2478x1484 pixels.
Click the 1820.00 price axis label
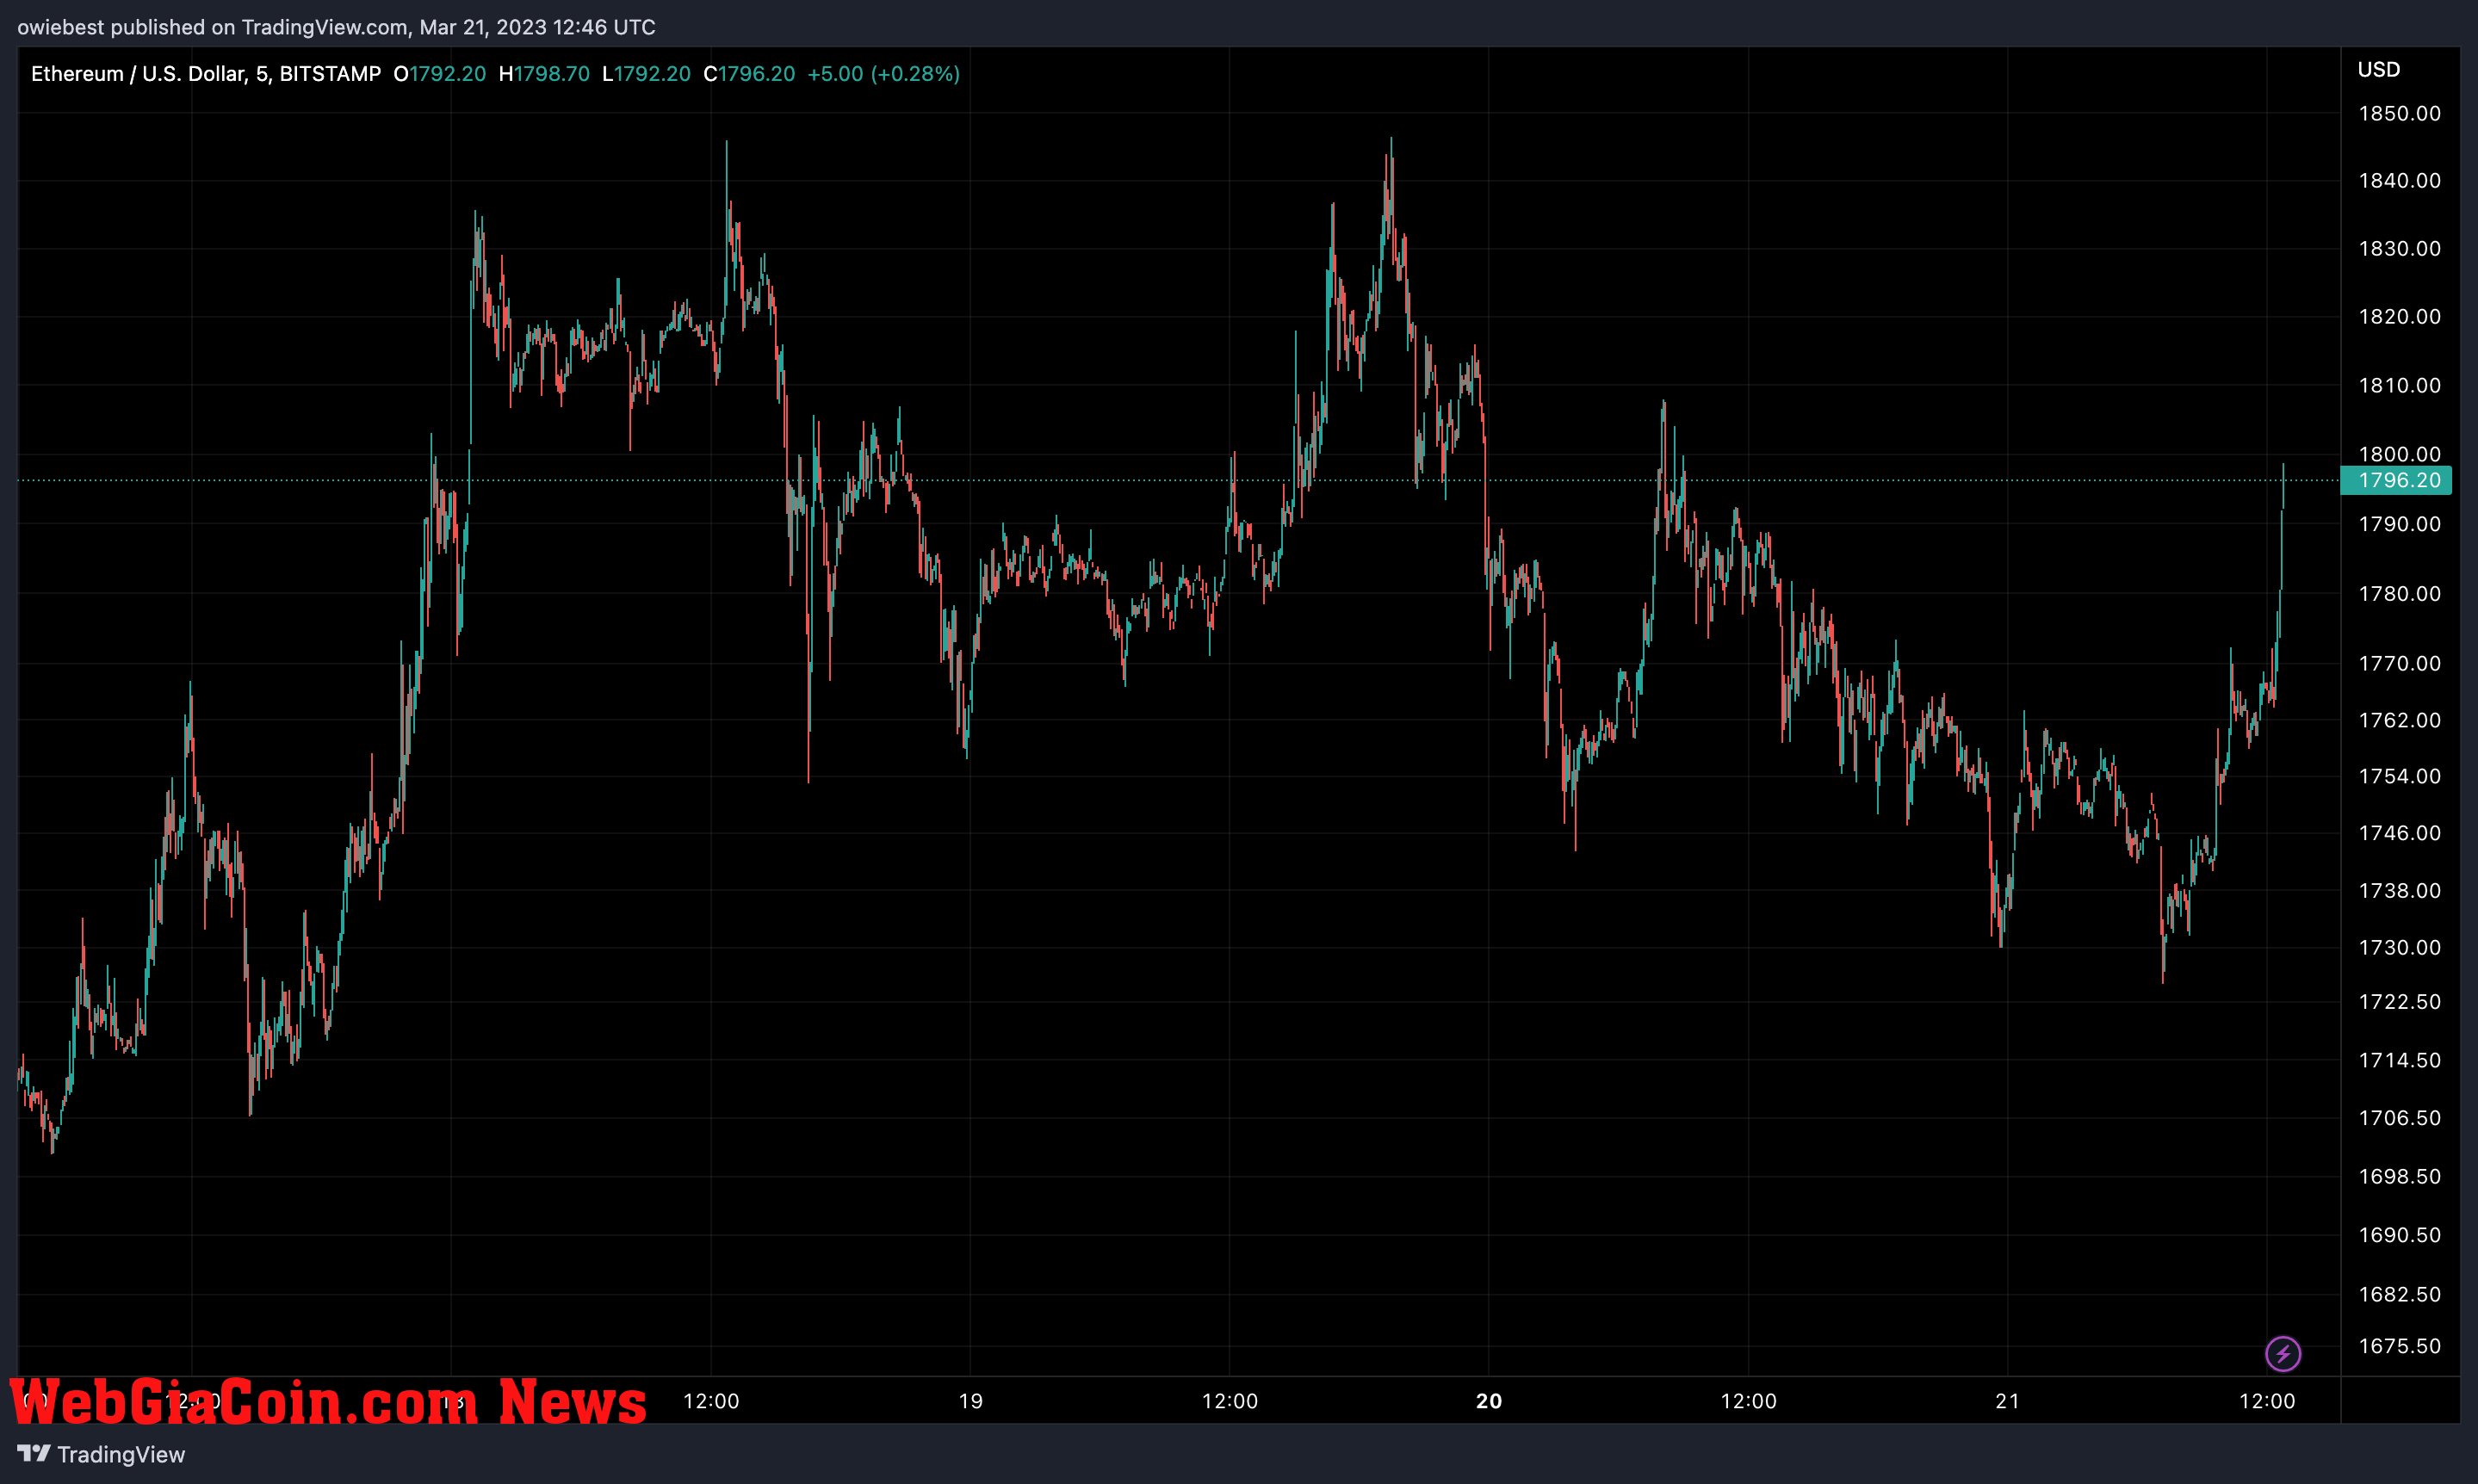(x=2399, y=316)
